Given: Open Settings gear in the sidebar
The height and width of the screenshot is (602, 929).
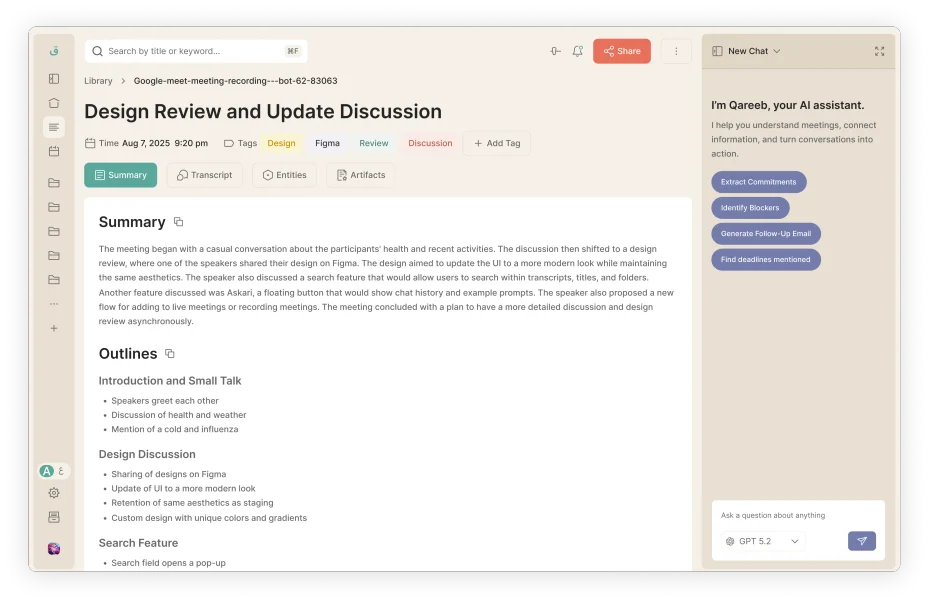Looking at the screenshot, I should pos(54,493).
